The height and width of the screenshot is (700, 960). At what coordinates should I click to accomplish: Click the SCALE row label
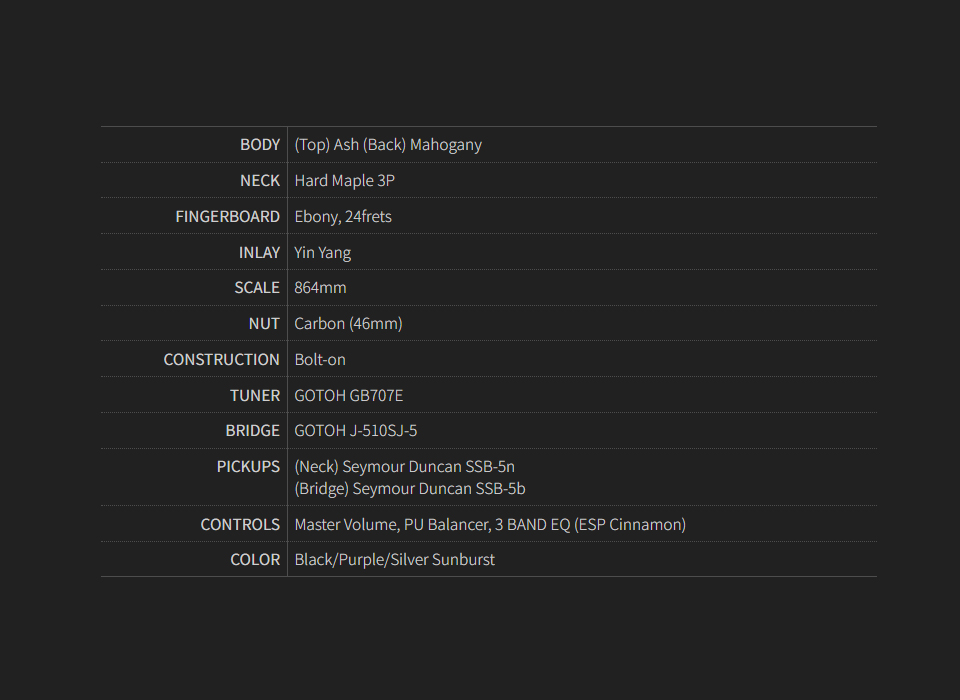pos(257,288)
